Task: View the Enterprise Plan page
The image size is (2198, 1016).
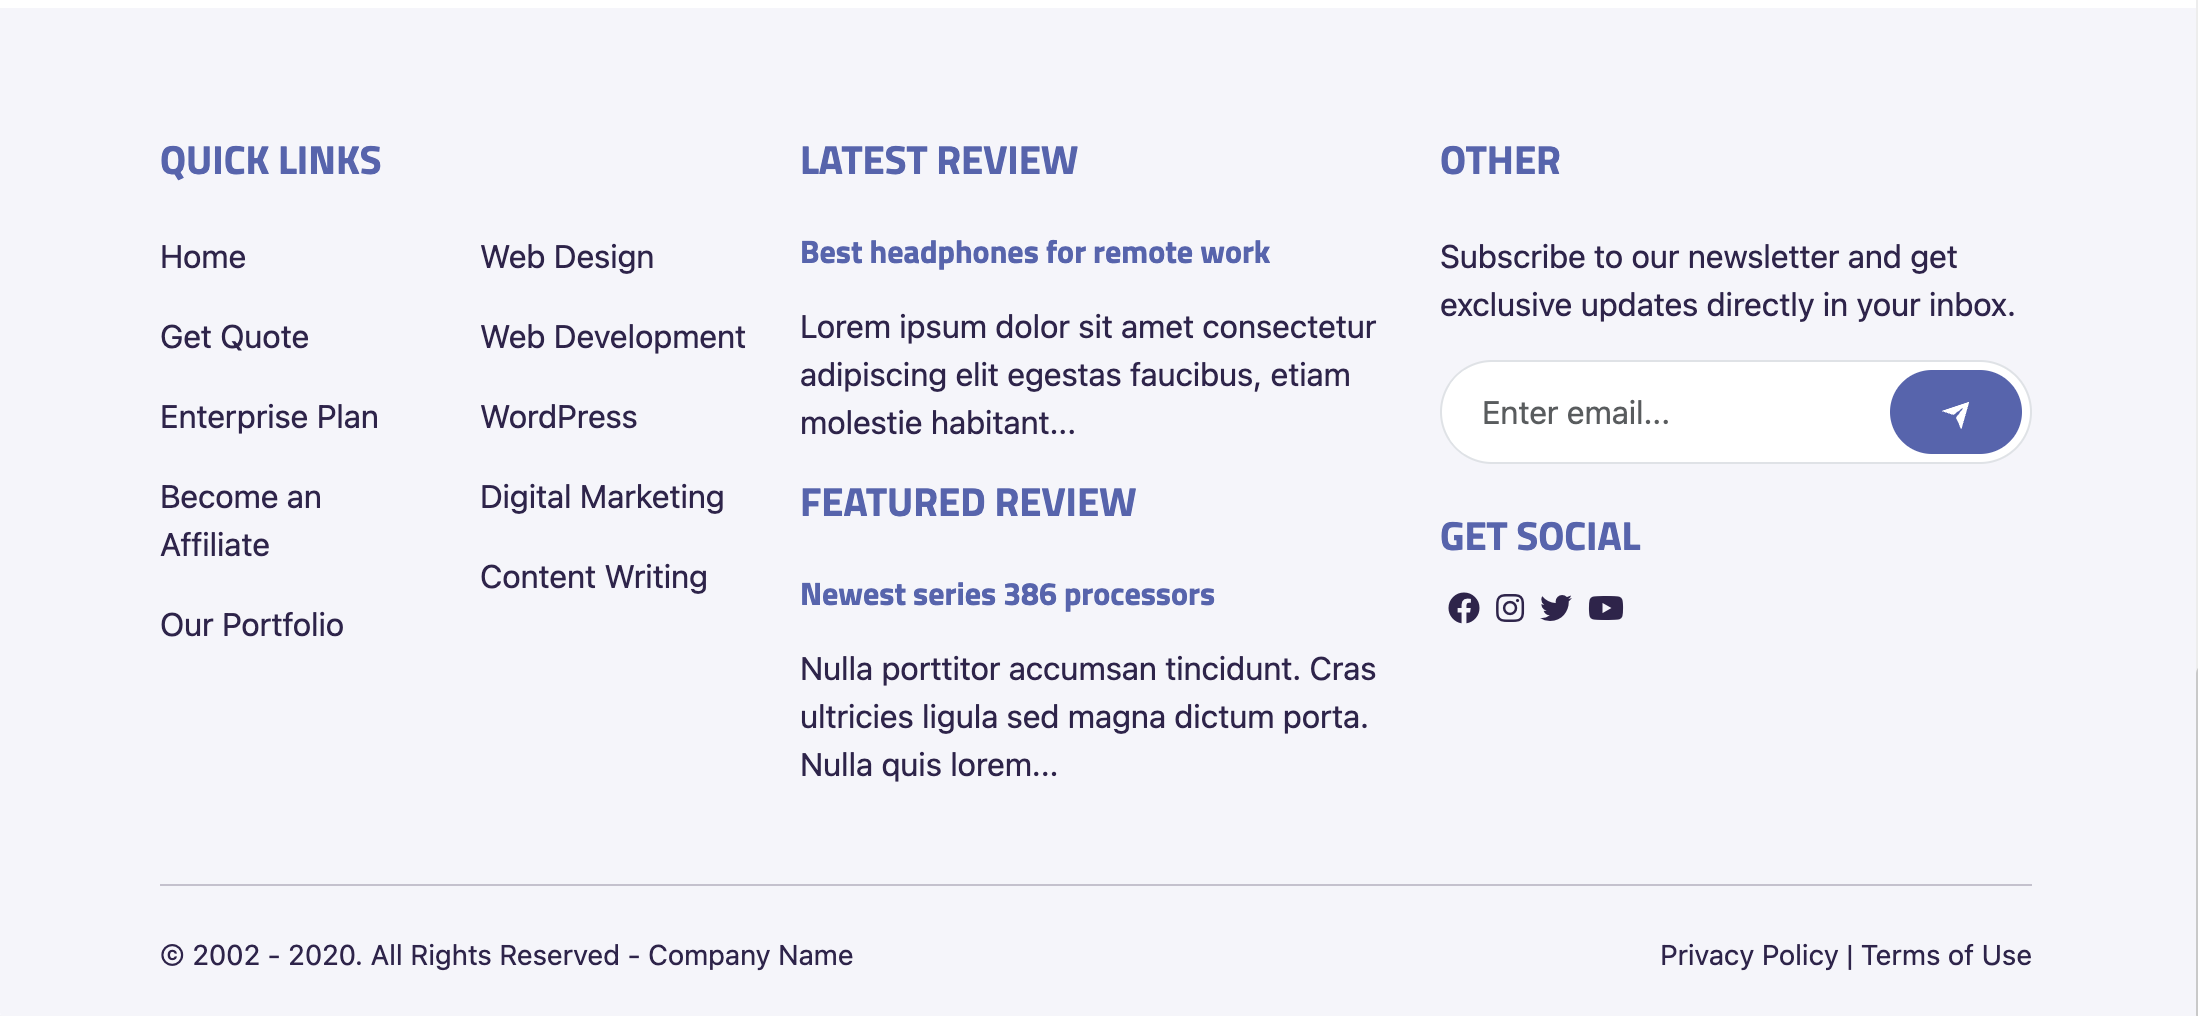Action: [269, 416]
